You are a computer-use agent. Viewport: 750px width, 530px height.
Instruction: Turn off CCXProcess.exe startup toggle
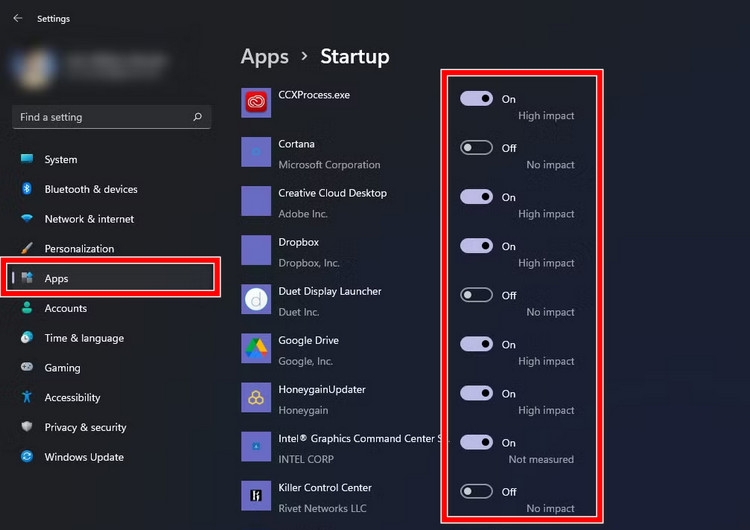pos(476,99)
